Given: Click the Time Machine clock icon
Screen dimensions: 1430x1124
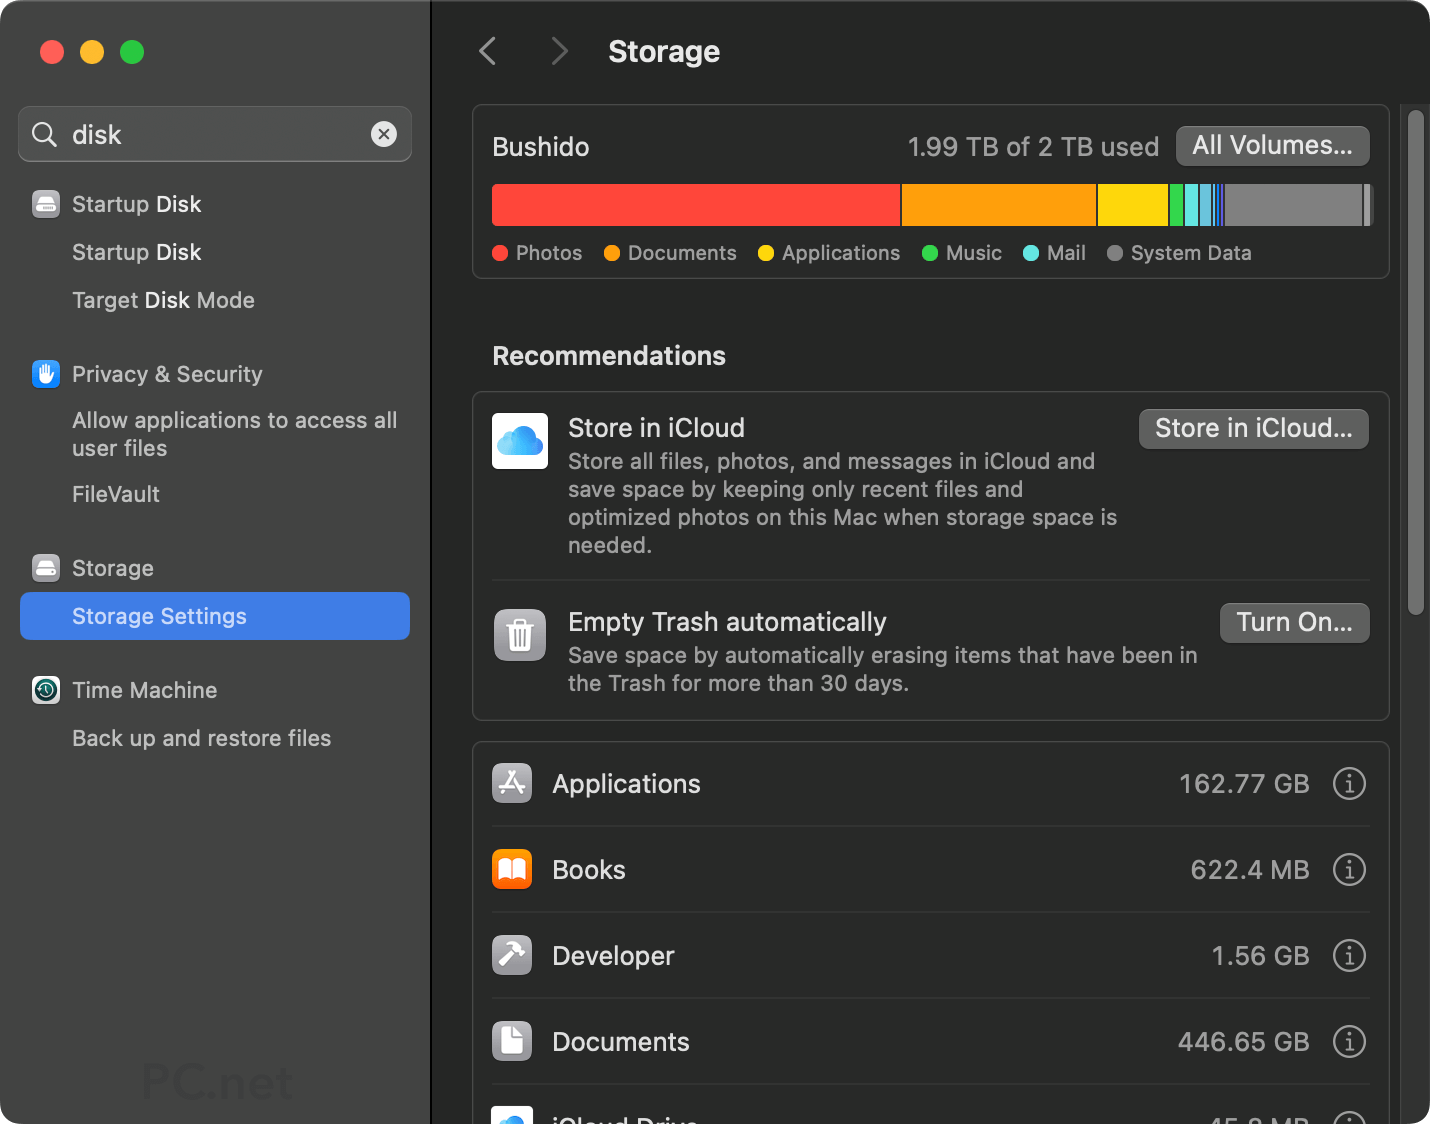Looking at the screenshot, I should tap(46, 690).
